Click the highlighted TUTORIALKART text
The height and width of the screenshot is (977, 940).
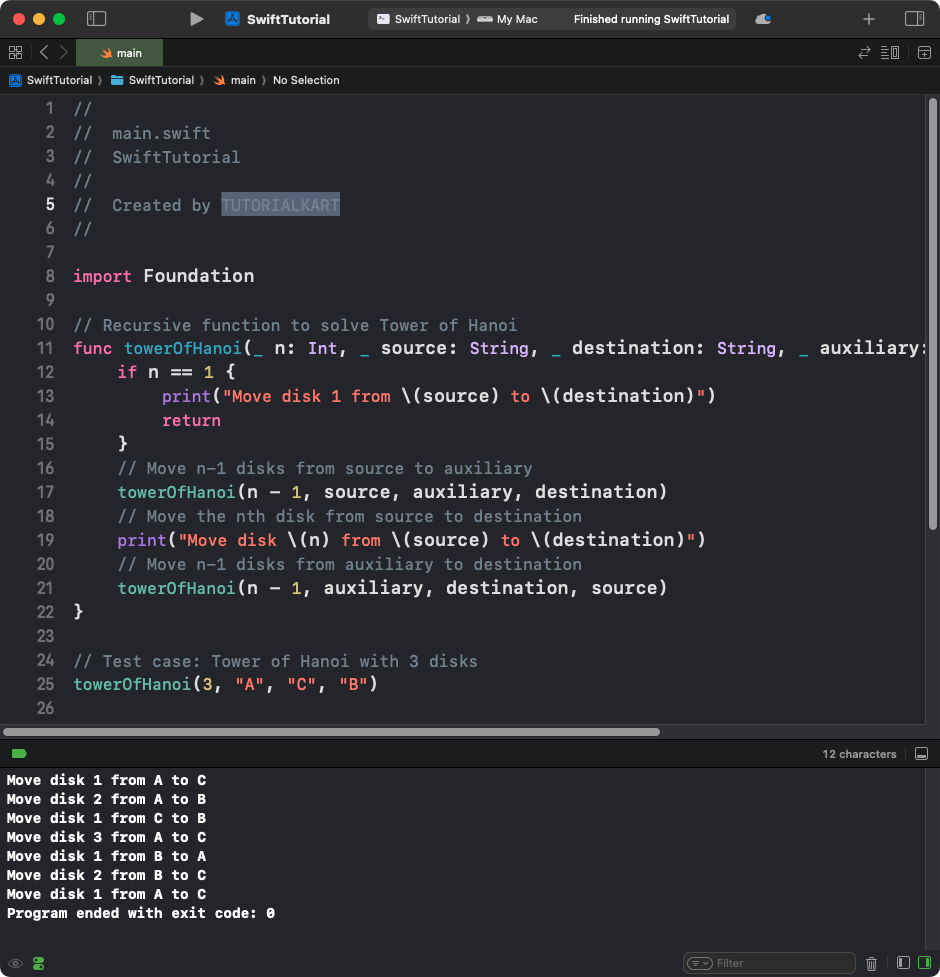(x=280, y=204)
